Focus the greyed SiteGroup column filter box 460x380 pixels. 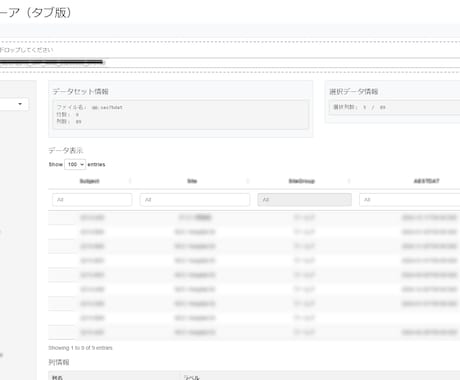tap(304, 200)
